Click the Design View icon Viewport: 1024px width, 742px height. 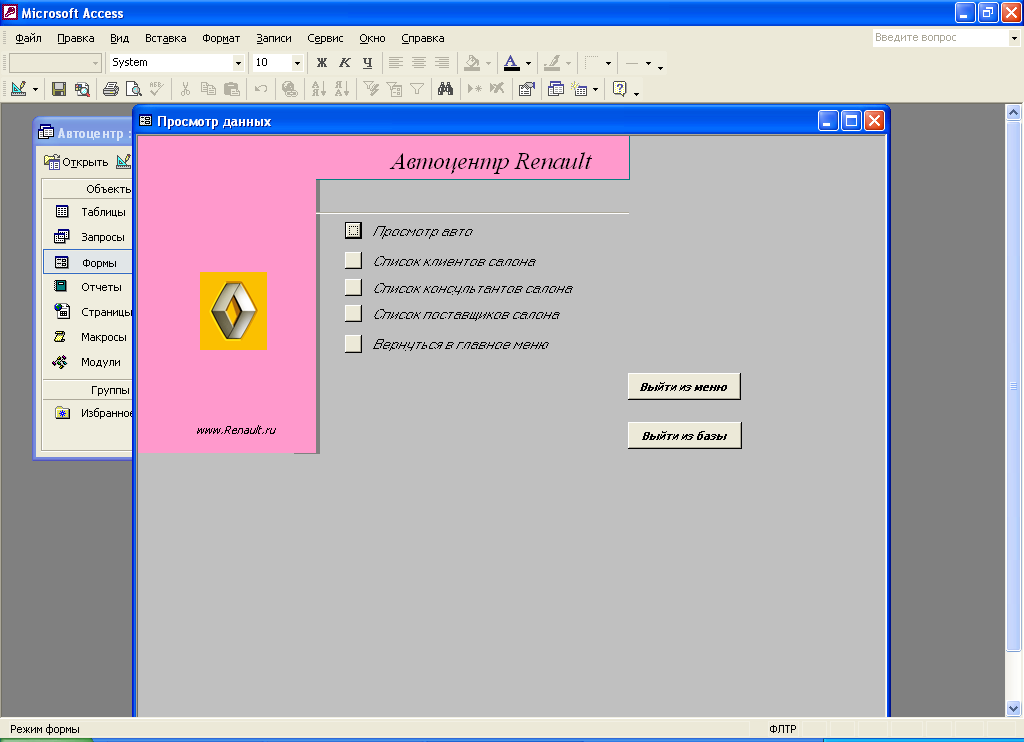coord(19,89)
